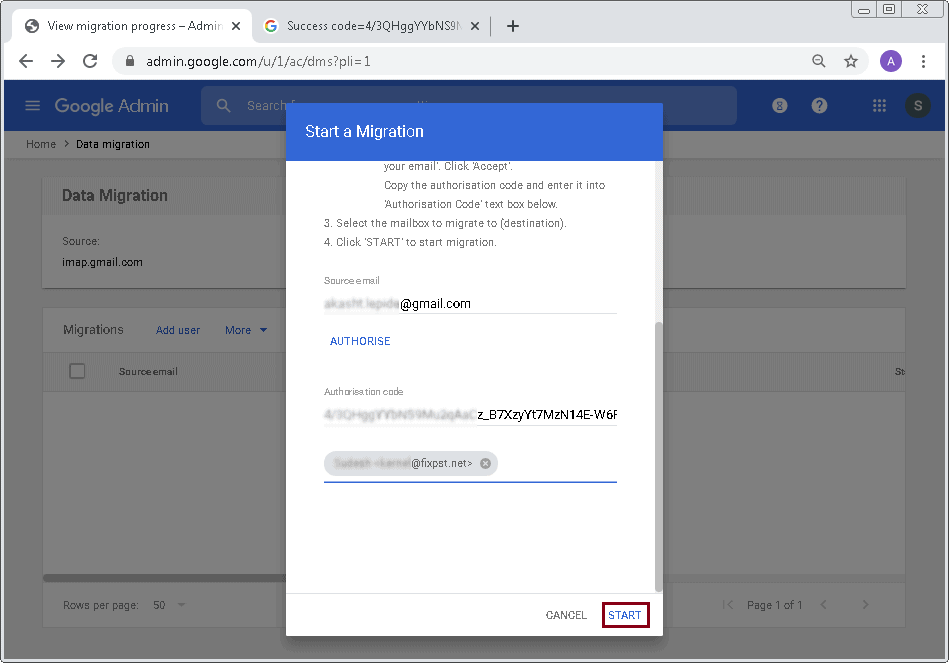Click the padlock site info icon
The height and width of the screenshot is (663, 949).
(130, 61)
